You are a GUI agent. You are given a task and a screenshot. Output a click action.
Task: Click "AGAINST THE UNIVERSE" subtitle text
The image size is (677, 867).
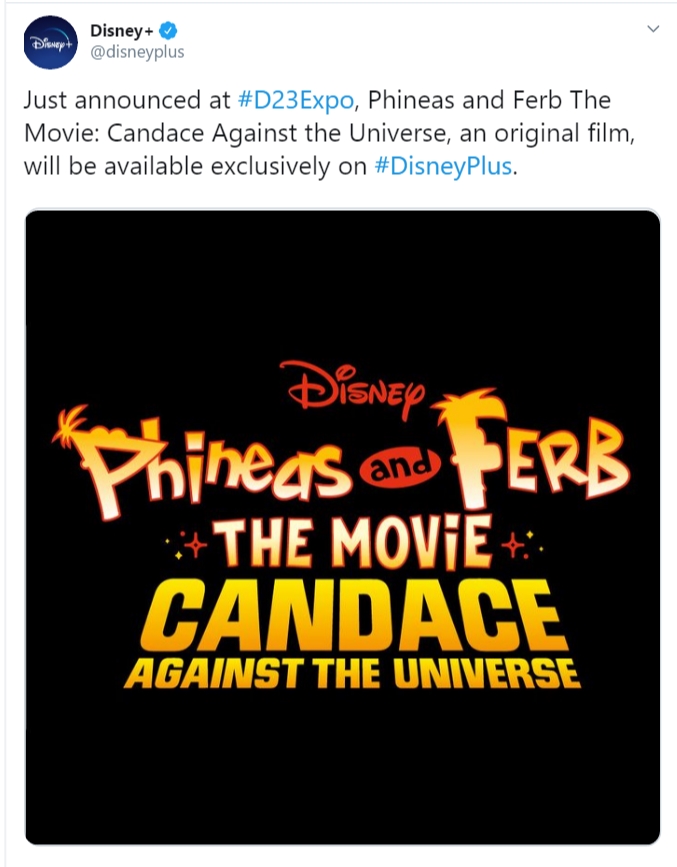point(351,674)
